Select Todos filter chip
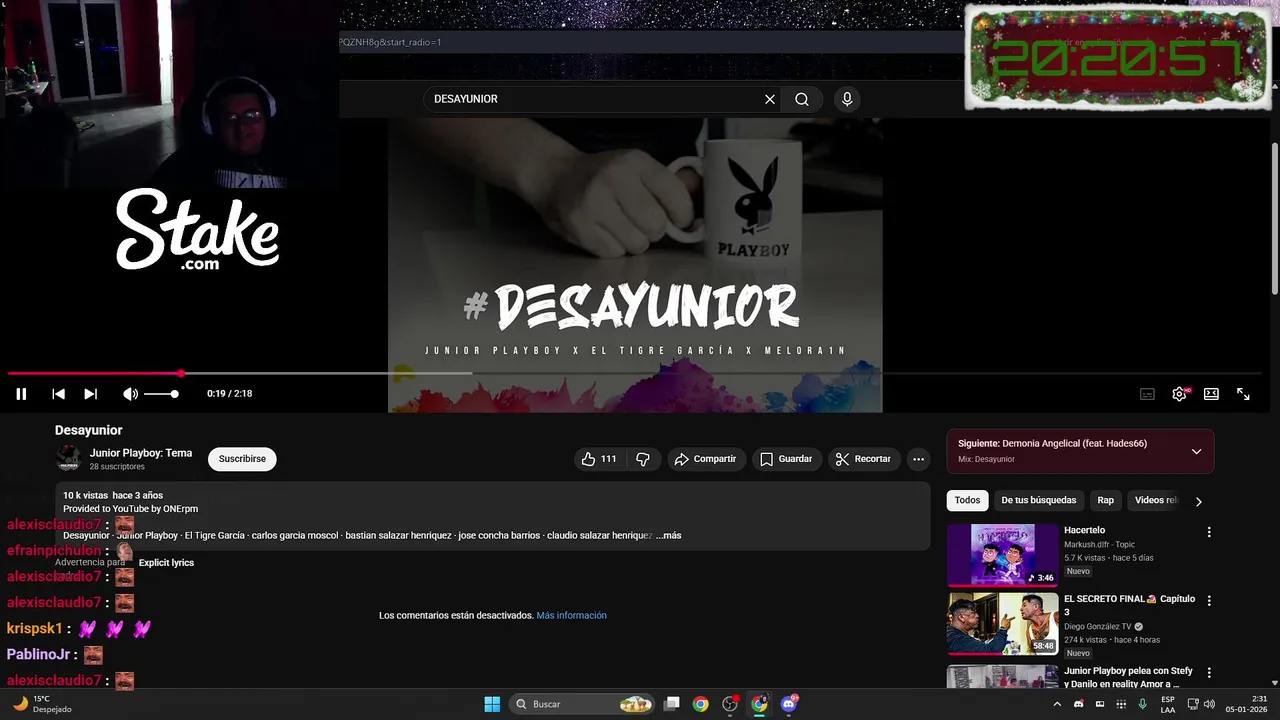Image resolution: width=1280 pixels, height=720 pixels. tap(967, 500)
